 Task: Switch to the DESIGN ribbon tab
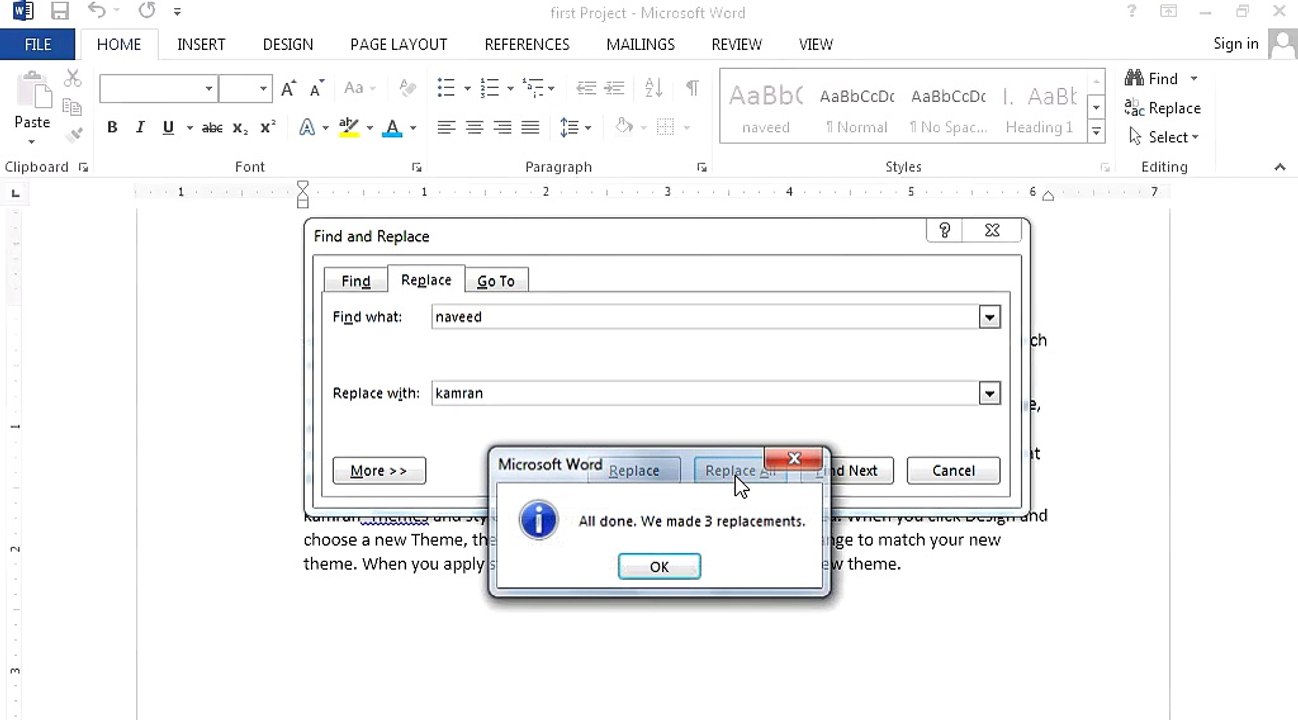click(x=288, y=44)
